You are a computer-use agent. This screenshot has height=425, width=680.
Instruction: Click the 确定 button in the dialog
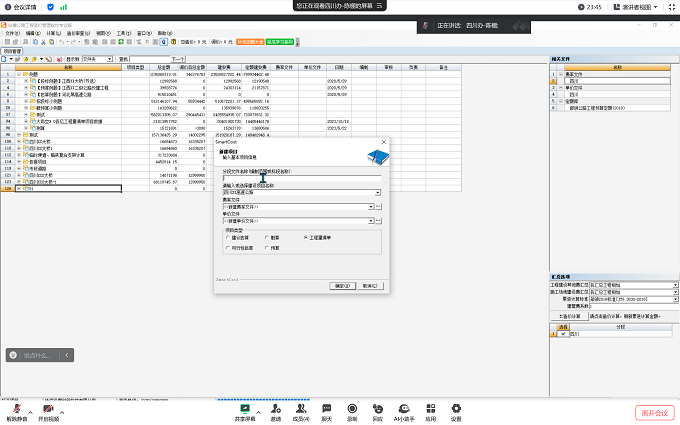point(341,285)
